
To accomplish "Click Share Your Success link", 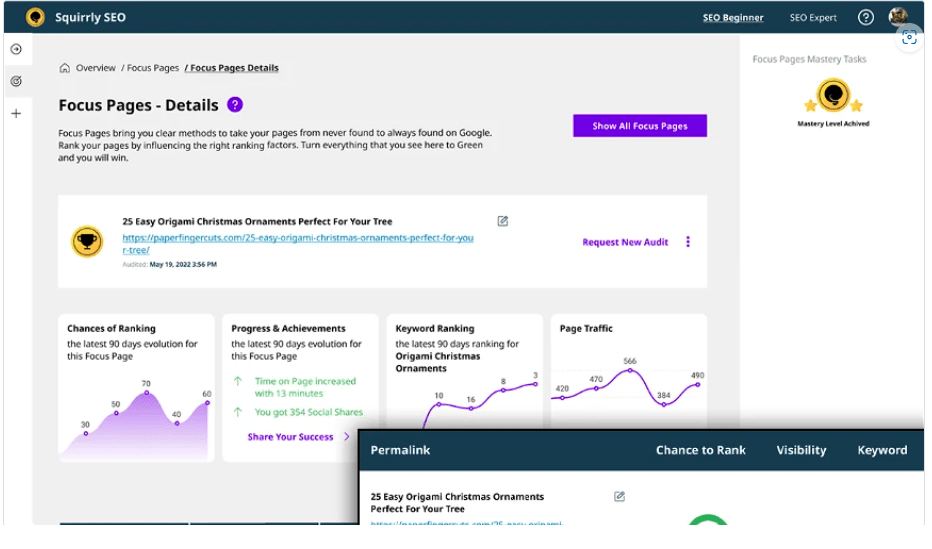I will [x=290, y=437].
